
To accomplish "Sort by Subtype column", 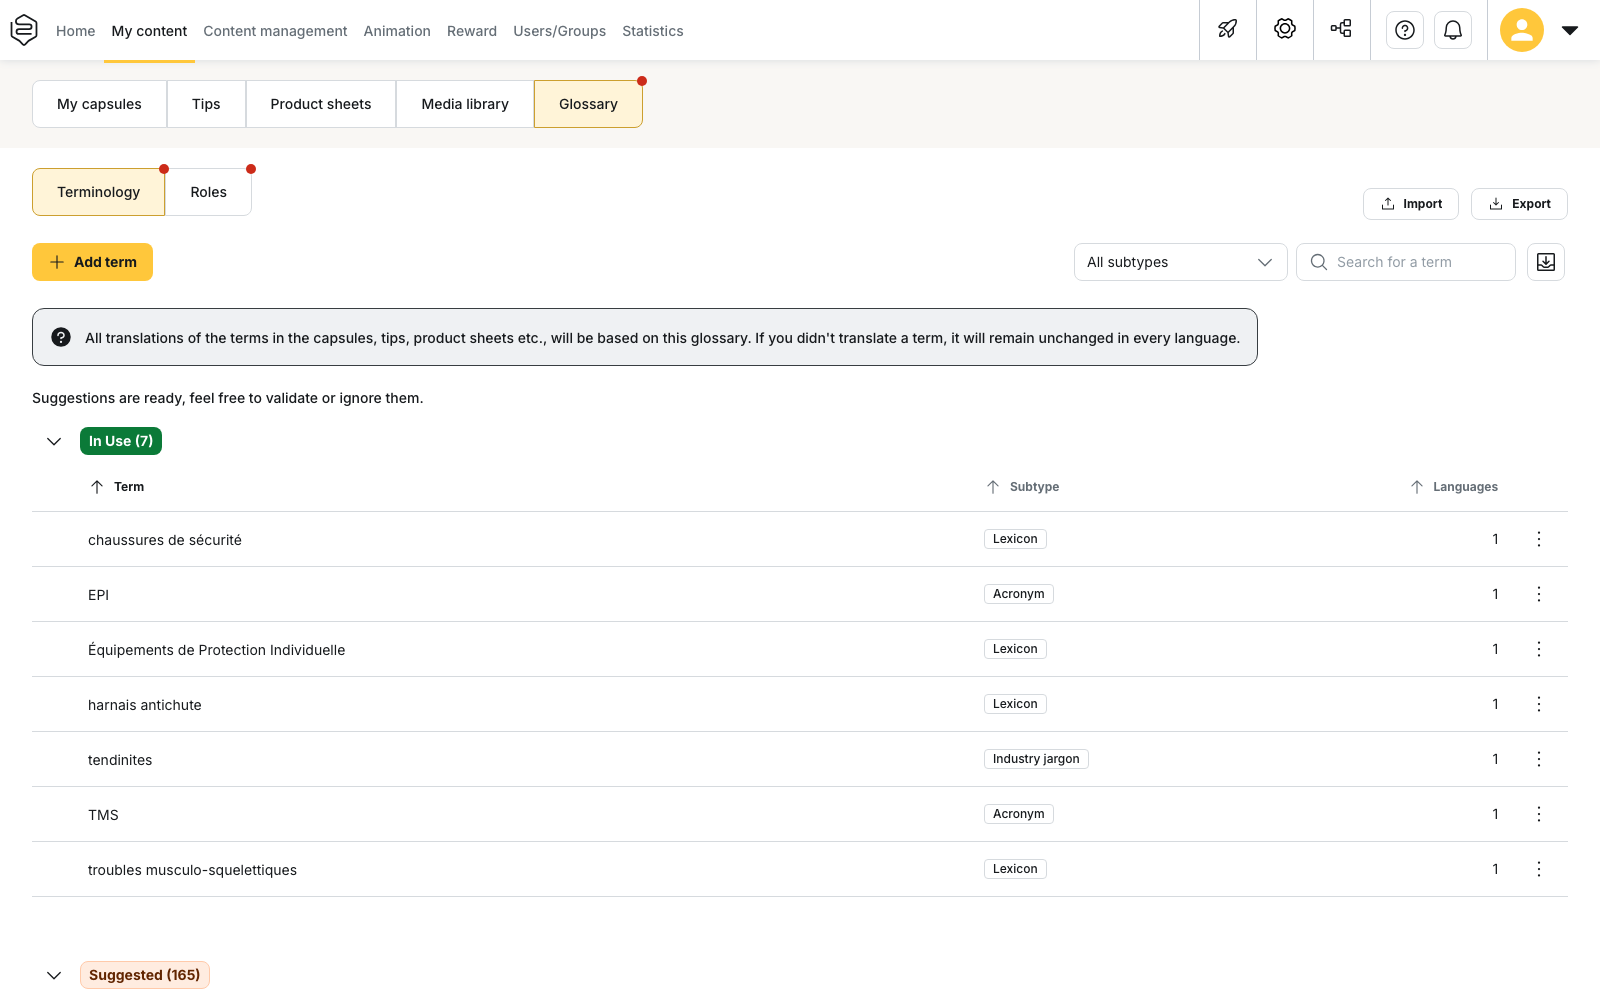I will click(1022, 487).
